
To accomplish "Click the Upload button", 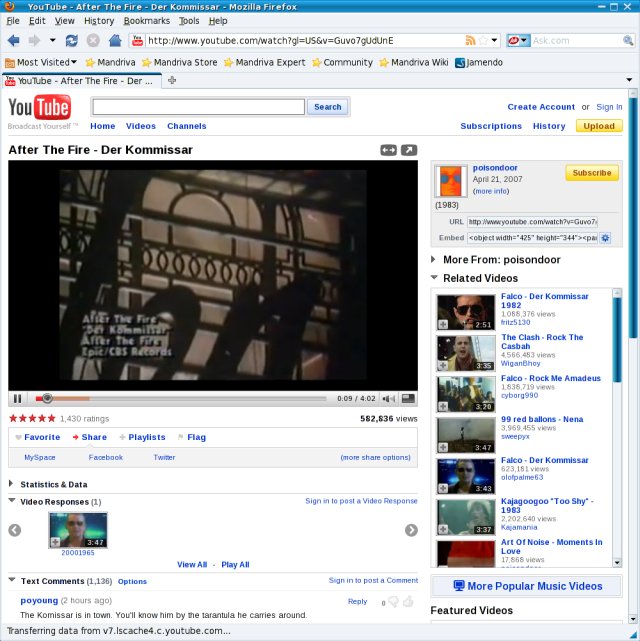I will [x=599, y=126].
